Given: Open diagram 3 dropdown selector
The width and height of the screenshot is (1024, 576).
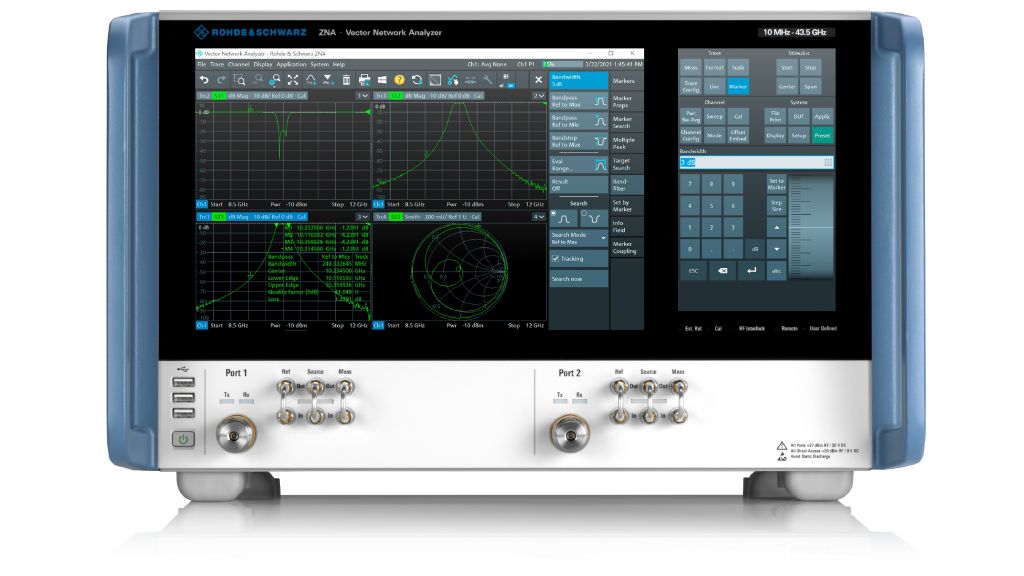Looking at the screenshot, I should pyautogui.click(x=362, y=217).
